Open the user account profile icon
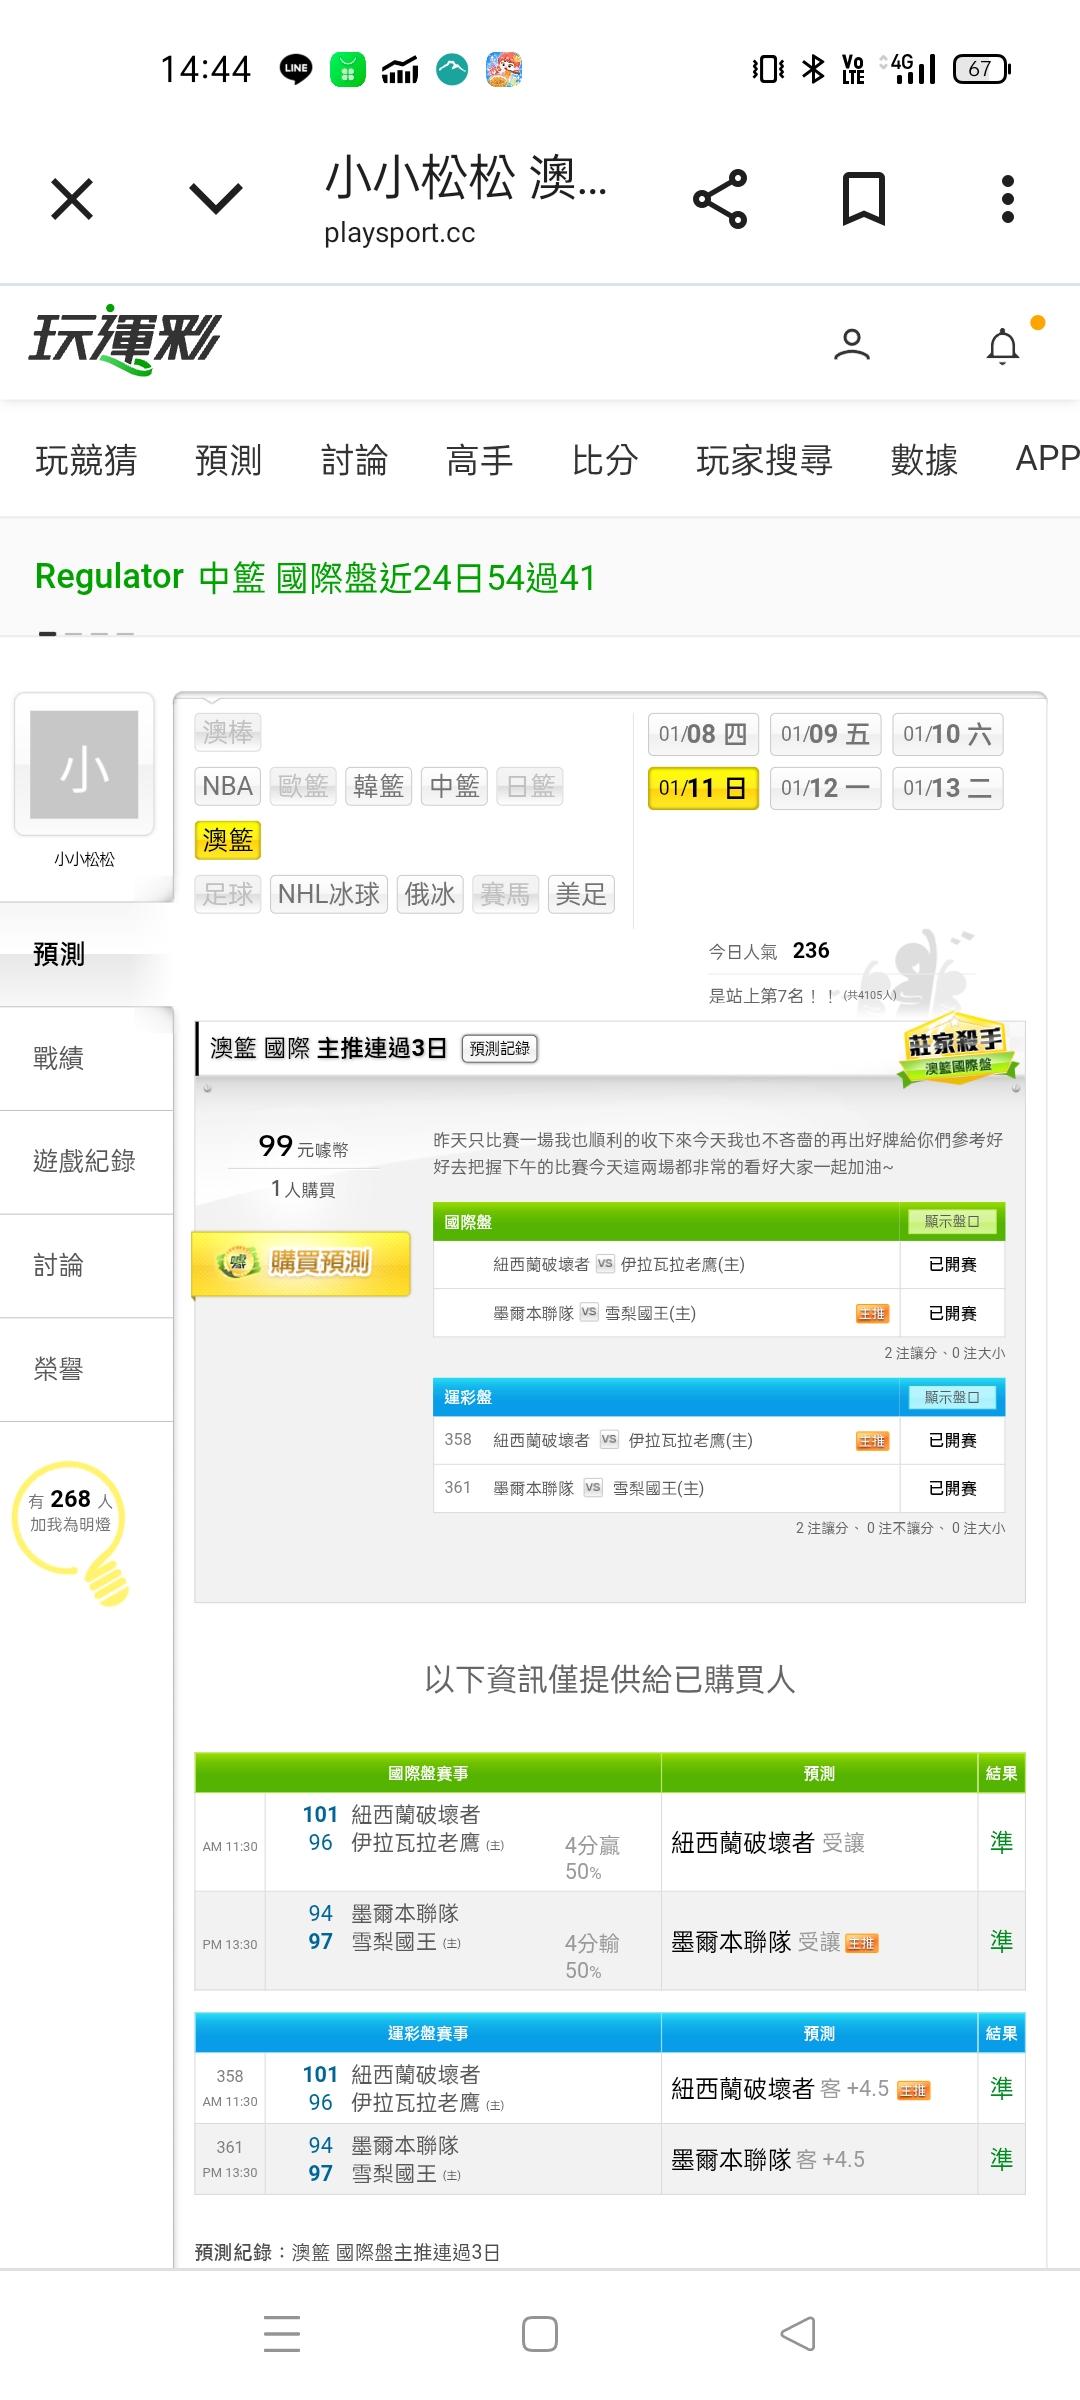 tap(852, 344)
